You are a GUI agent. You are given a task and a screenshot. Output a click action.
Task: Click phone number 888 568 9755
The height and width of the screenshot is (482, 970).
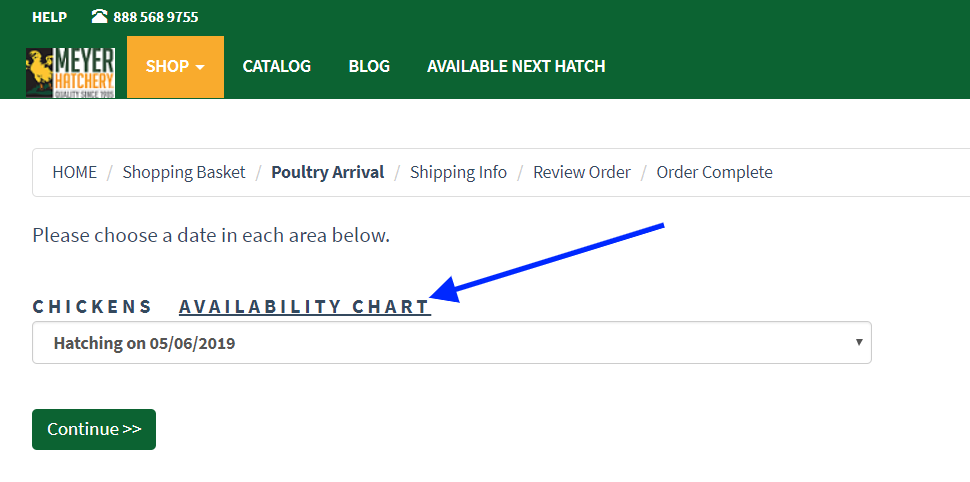(156, 17)
